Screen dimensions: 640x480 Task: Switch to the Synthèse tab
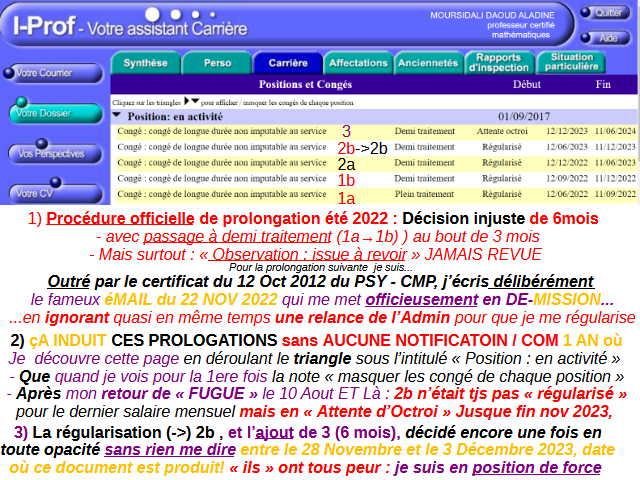click(145, 63)
